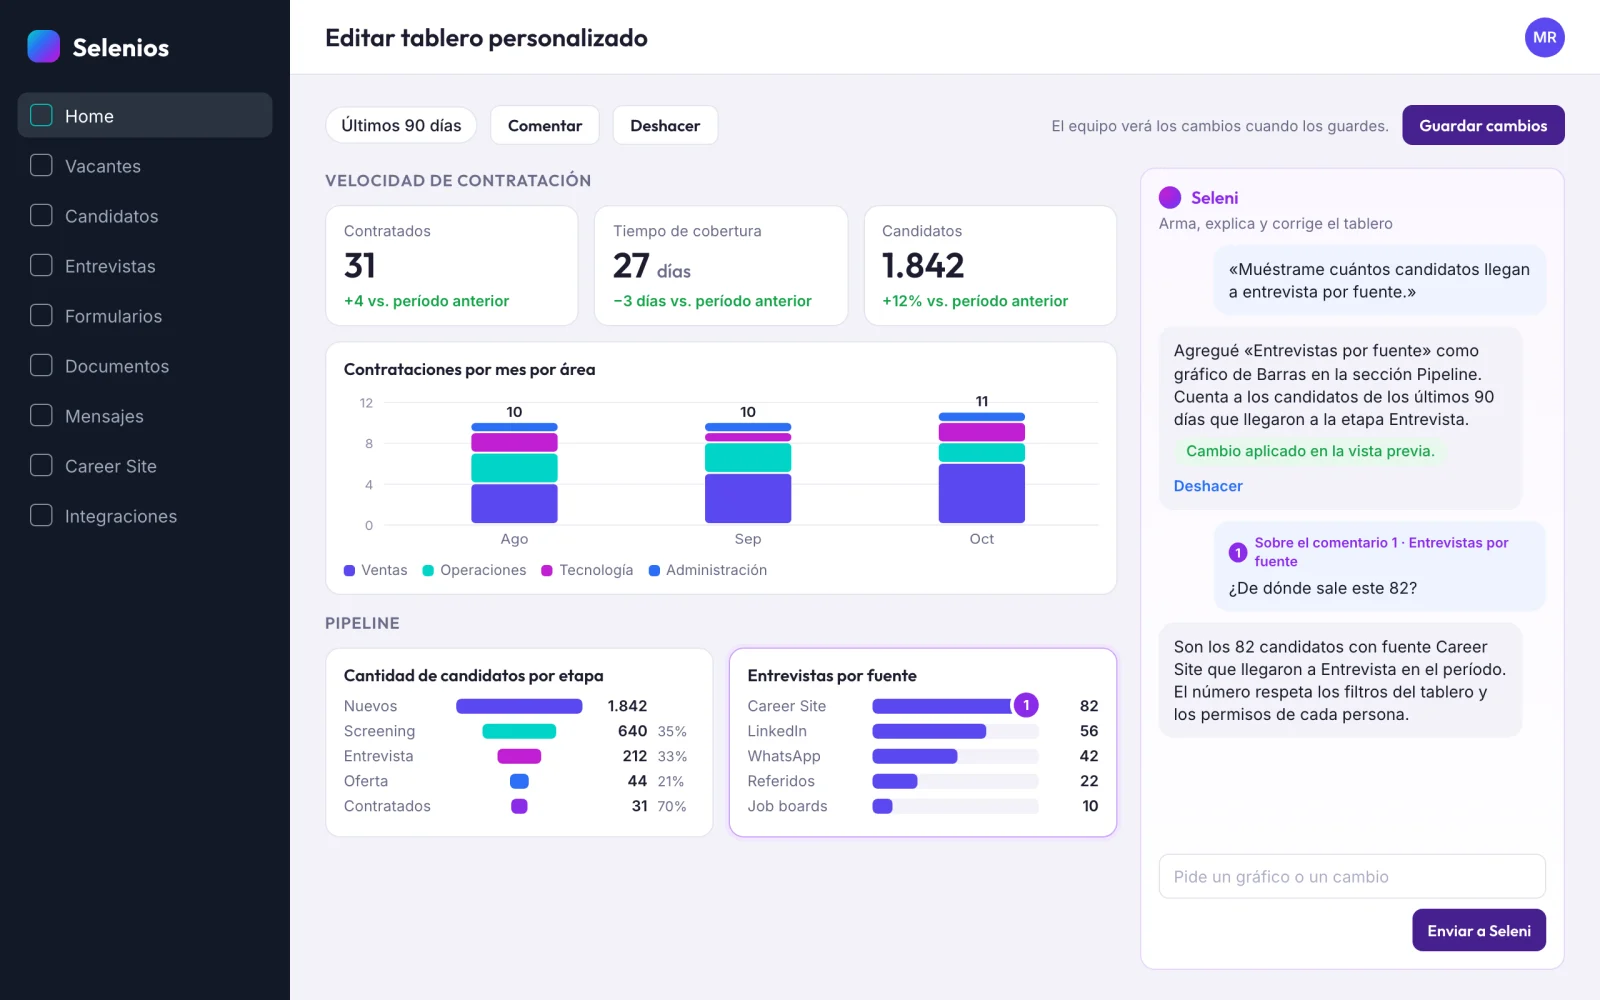
Task: Click the Tecnología legend color swatch
Action: [547, 570]
